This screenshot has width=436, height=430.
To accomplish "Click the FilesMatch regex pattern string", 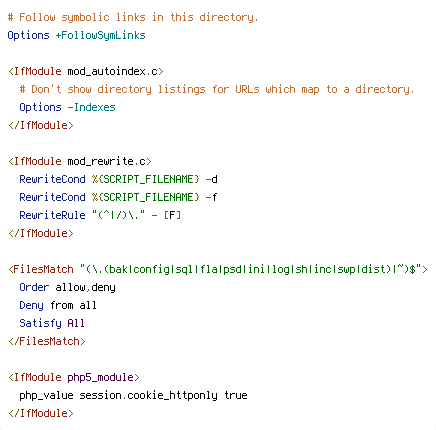I will 251,269.
